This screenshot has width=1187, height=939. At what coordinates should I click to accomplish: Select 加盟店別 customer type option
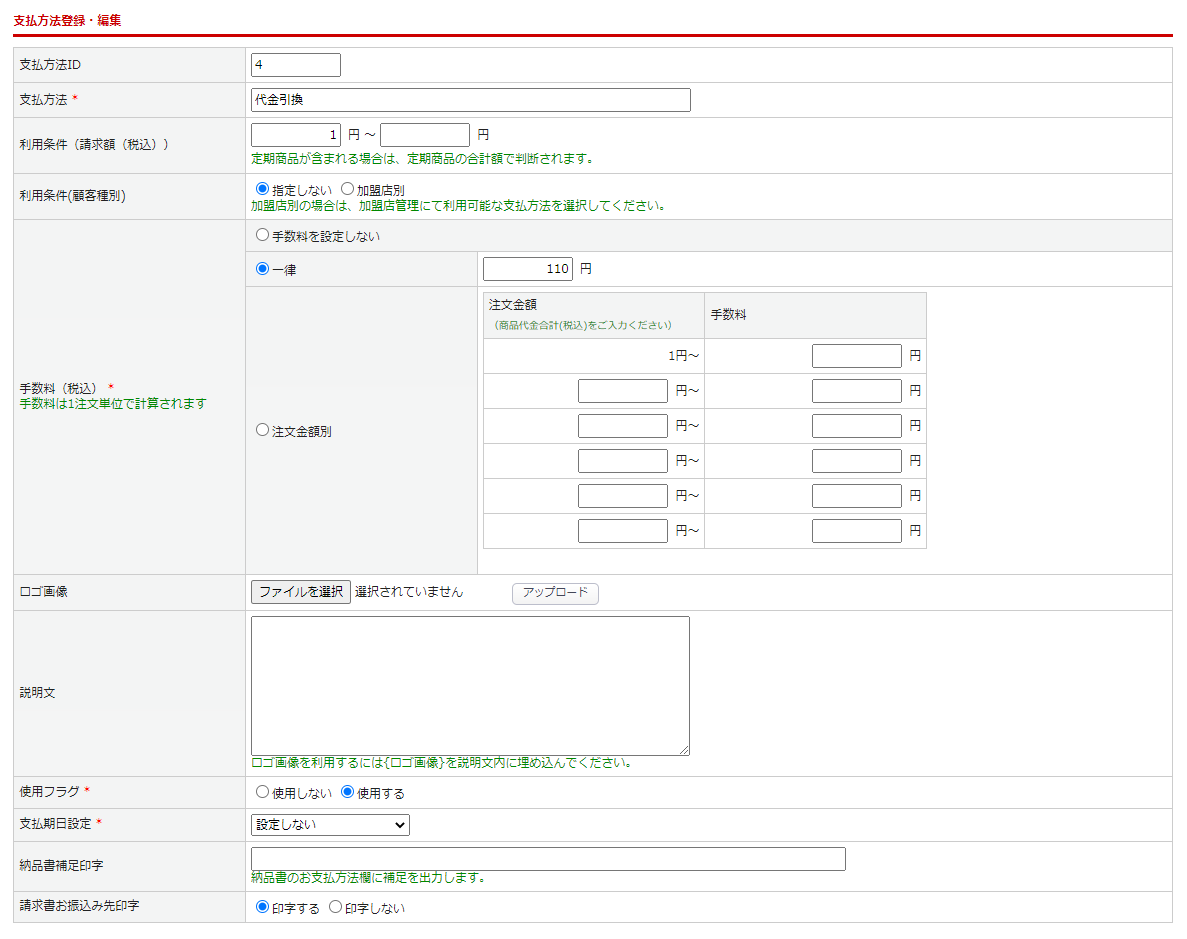click(348, 189)
